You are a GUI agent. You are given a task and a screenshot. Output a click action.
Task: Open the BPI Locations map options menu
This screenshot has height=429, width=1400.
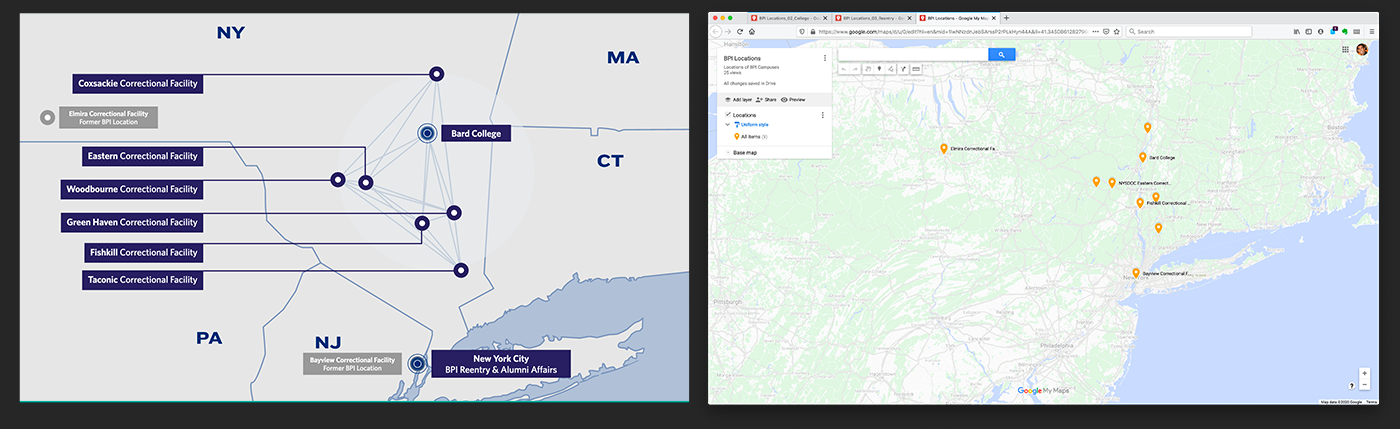point(825,58)
